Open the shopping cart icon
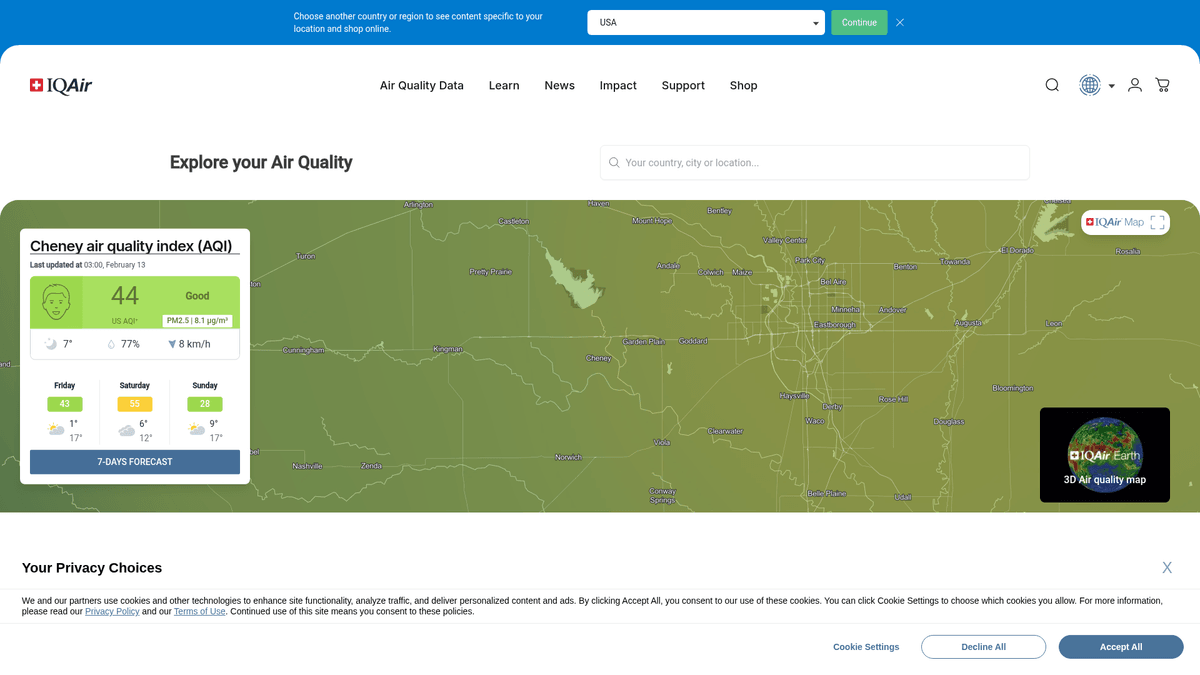 tap(1162, 85)
